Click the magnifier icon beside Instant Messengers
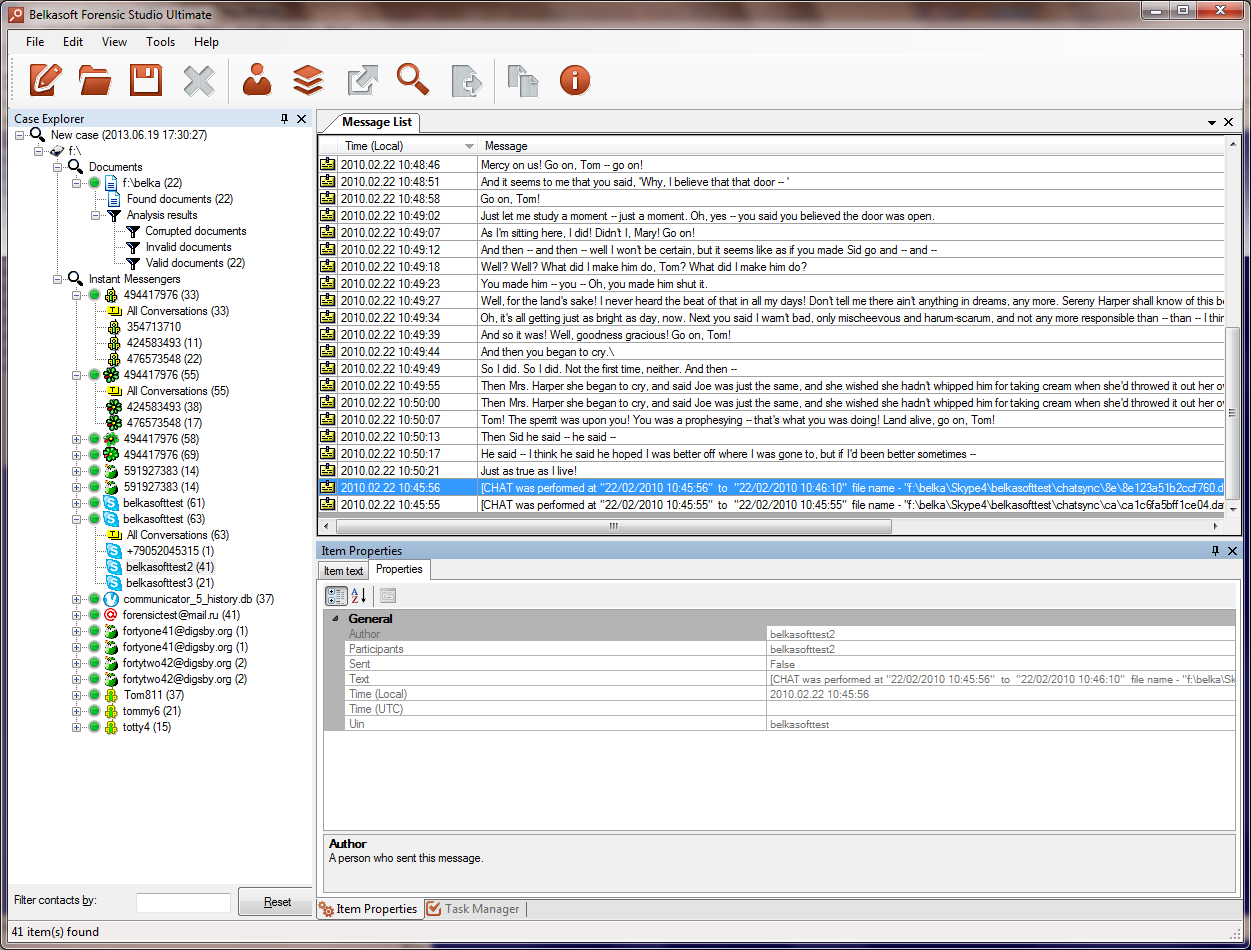This screenshot has width=1251, height=950. point(75,279)
